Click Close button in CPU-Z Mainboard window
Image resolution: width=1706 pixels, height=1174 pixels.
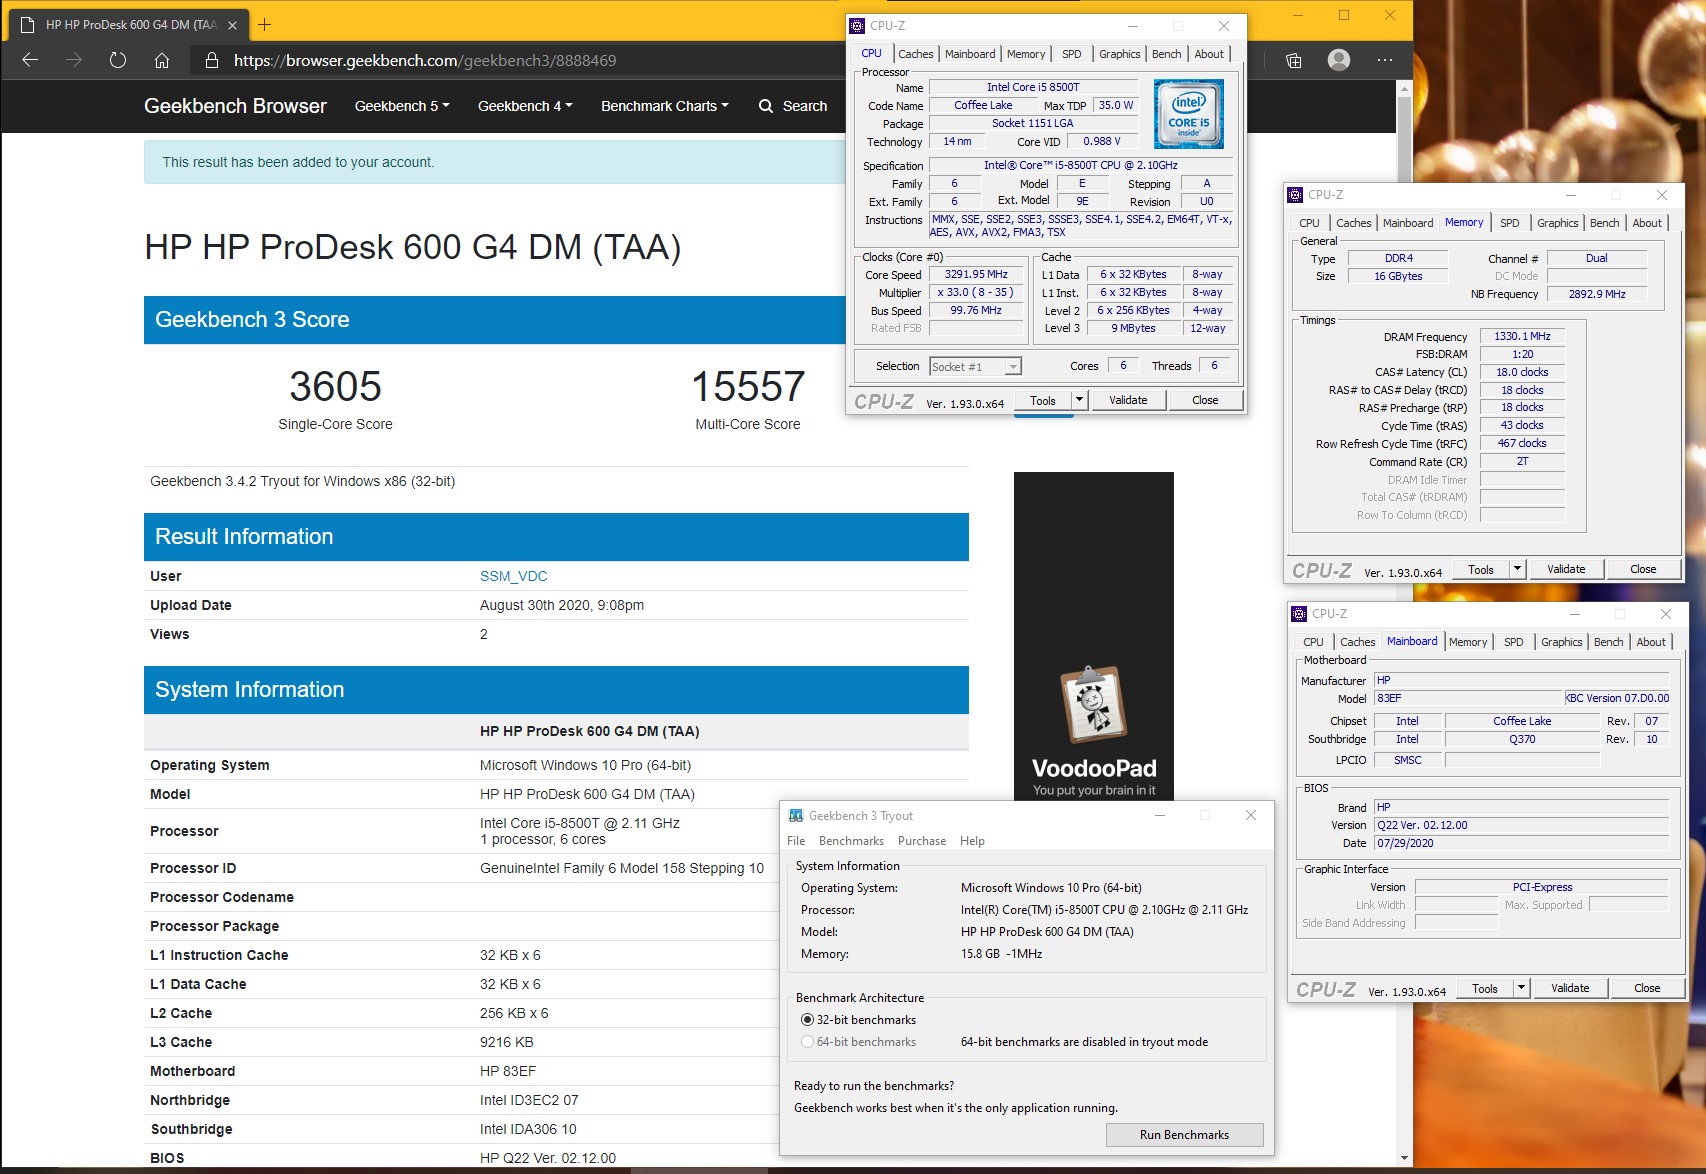[1647, 988]
